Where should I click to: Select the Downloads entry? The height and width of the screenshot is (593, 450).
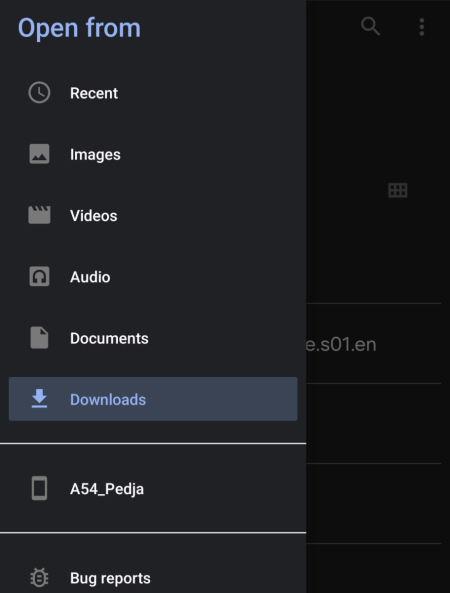click(x=153, y=399)
